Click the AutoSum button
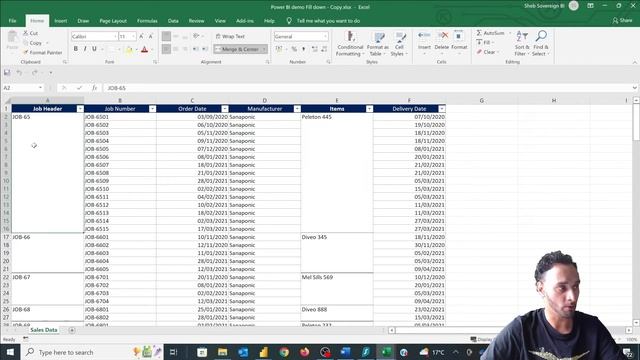 [x=491, y=33]
